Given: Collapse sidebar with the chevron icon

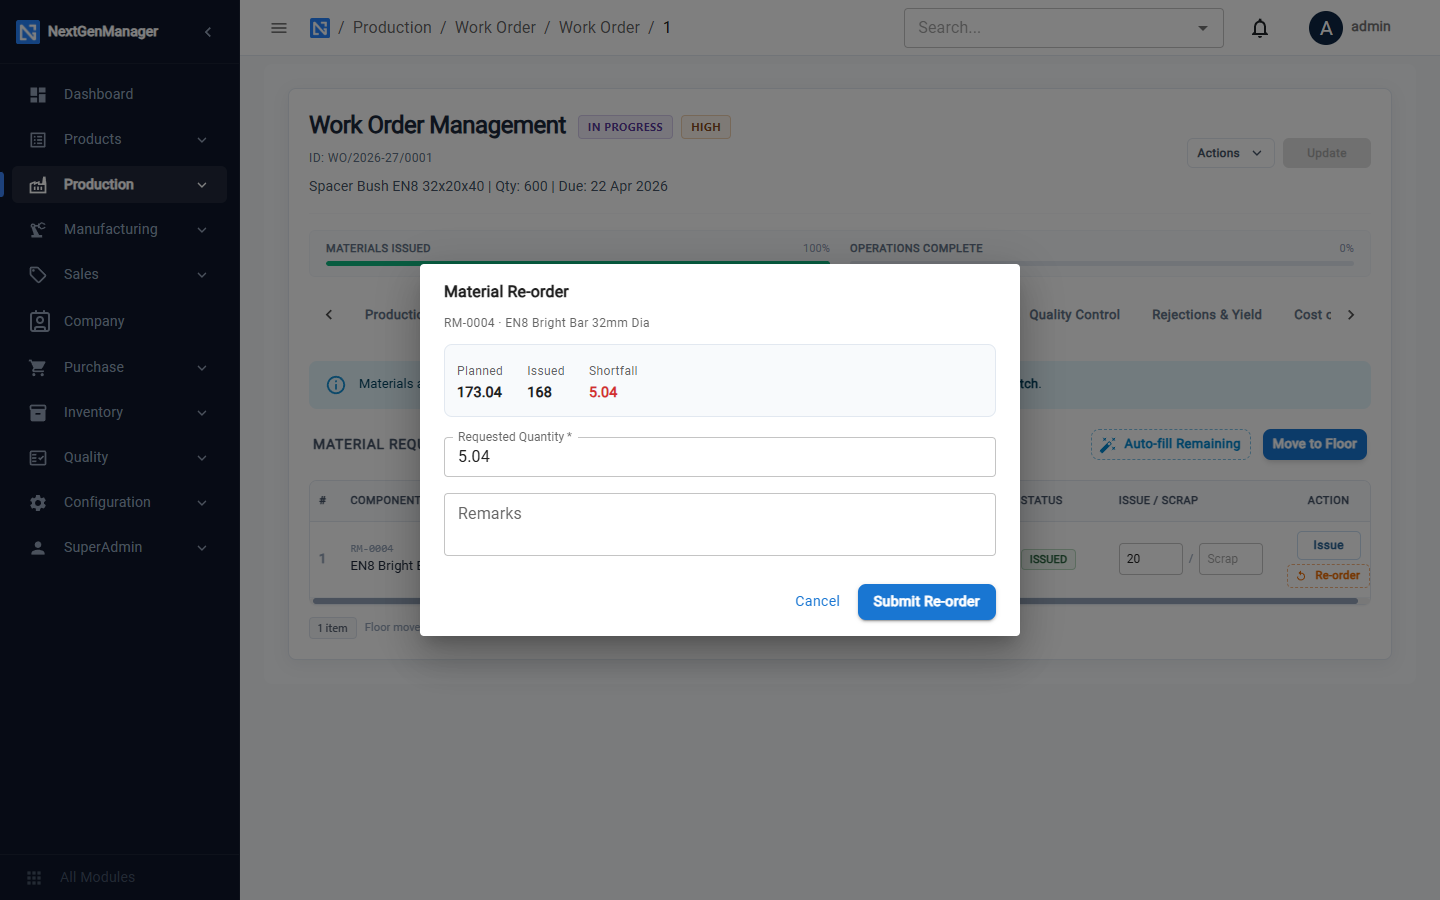Looking at the screenshot, I should coord(208,32).
